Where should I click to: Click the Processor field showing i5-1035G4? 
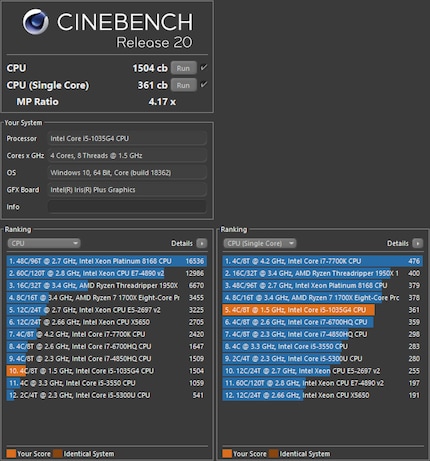click(127, 138)
